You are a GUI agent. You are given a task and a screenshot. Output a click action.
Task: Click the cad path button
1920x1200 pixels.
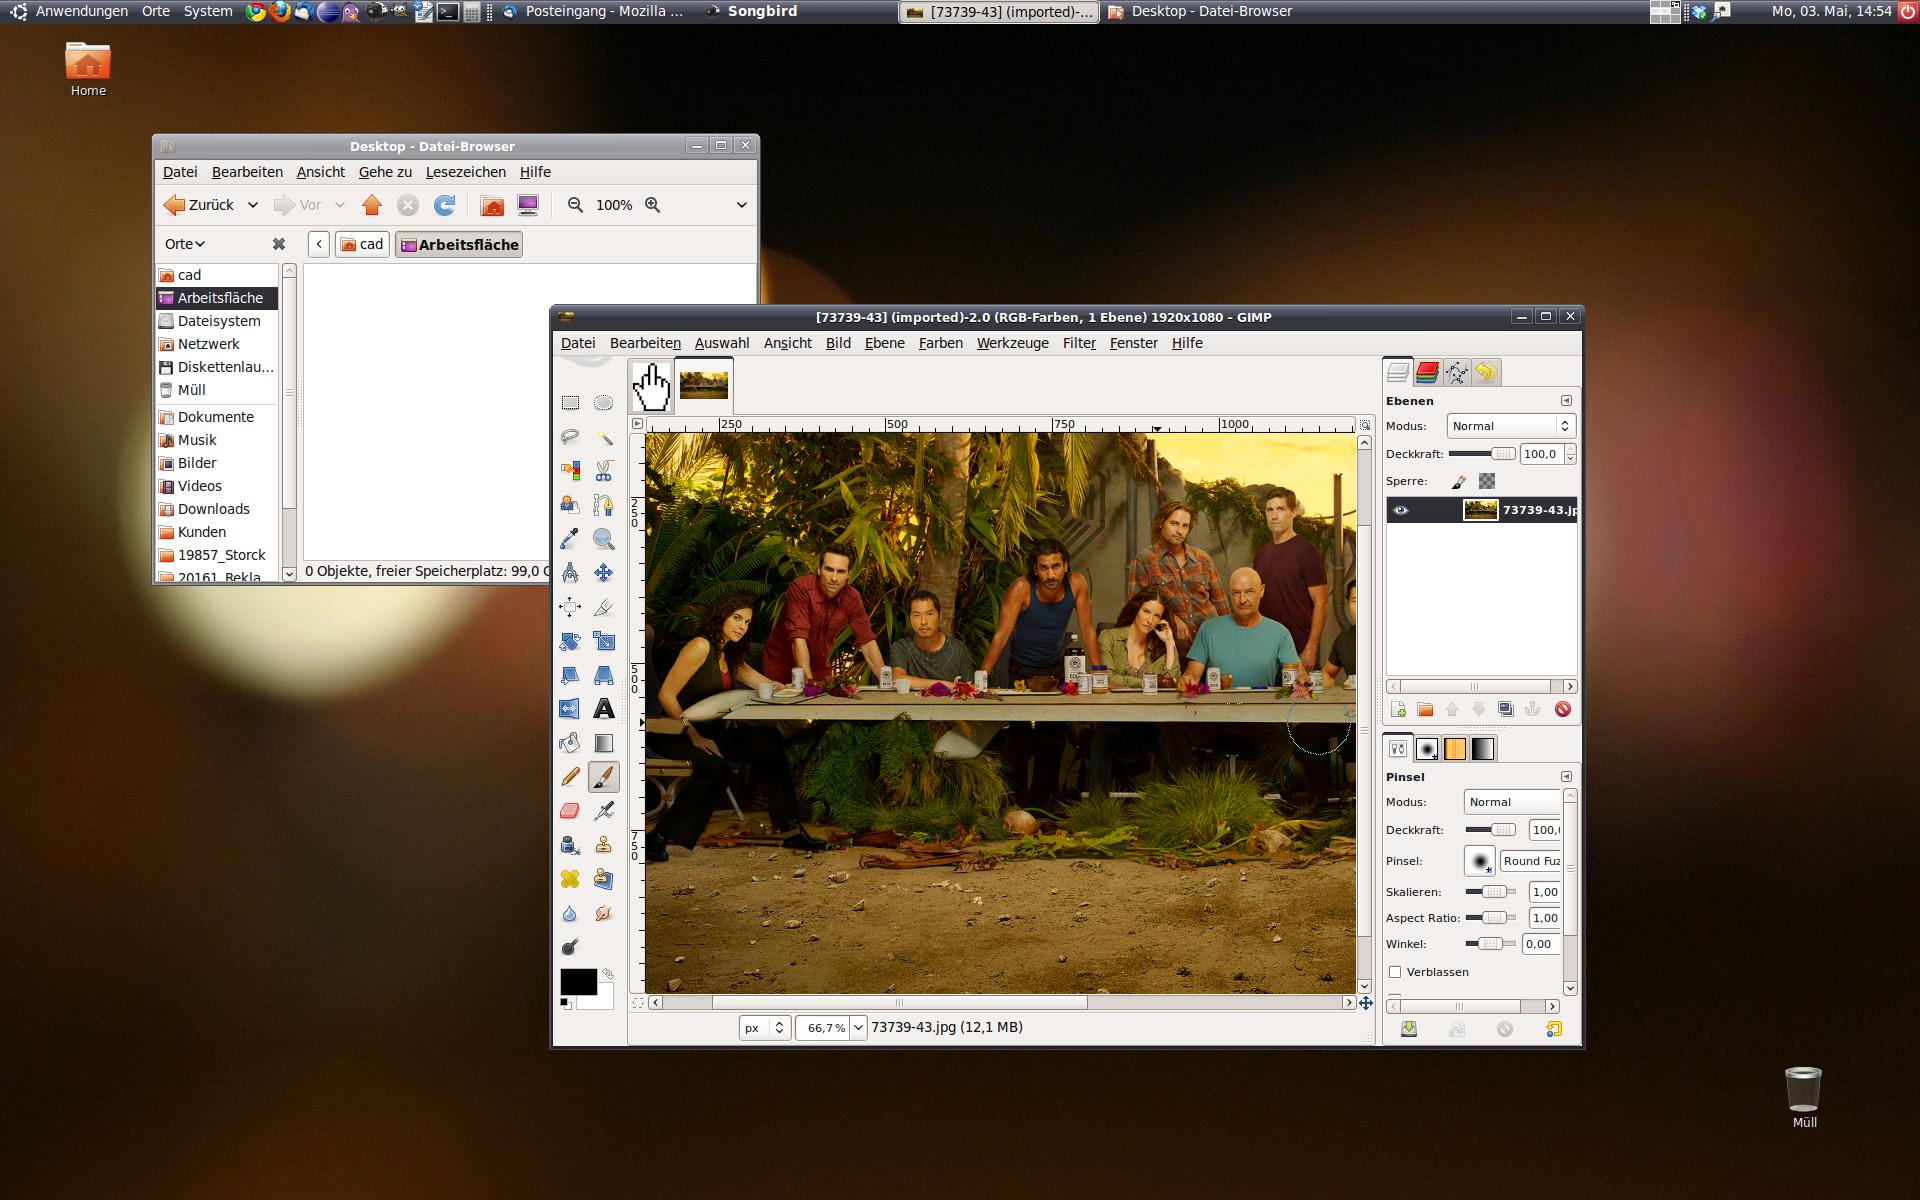point(362,244)
